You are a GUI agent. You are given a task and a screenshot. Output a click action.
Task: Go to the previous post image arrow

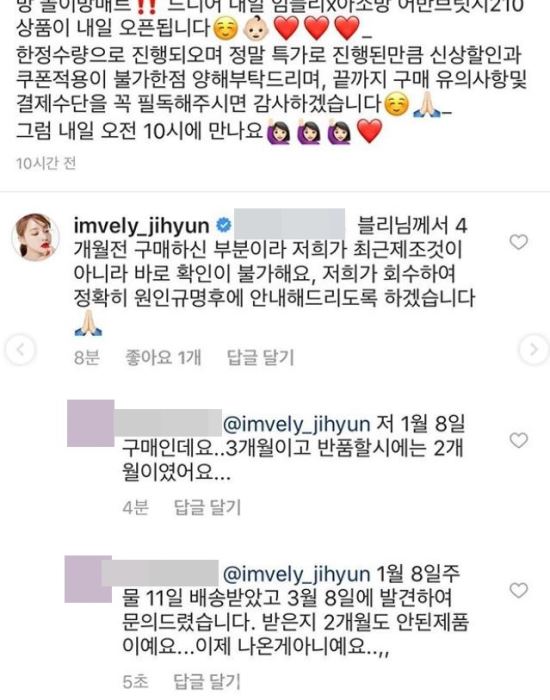[20, 349]
